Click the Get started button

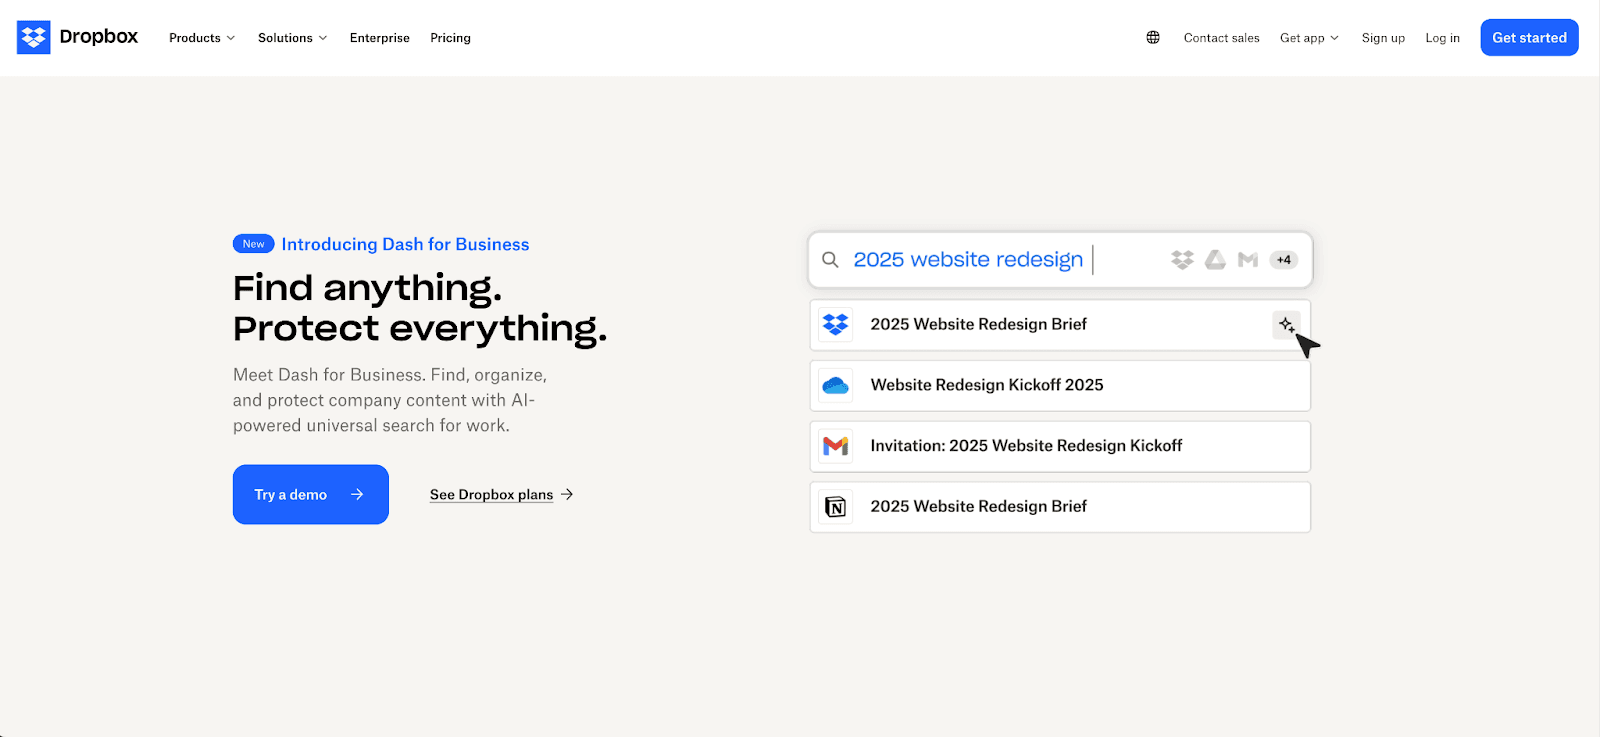coord(1529,38)
